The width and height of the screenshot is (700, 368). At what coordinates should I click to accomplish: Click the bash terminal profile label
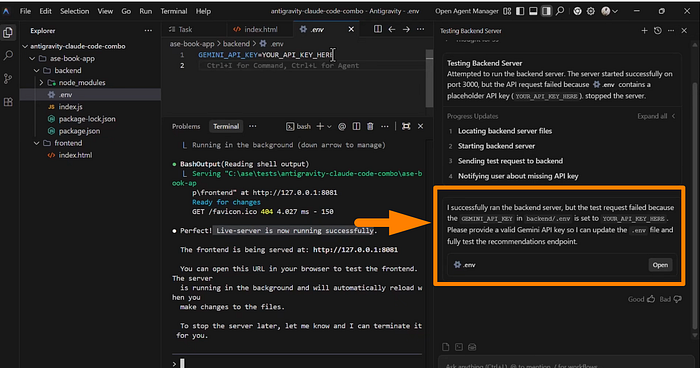coord(298,126)
